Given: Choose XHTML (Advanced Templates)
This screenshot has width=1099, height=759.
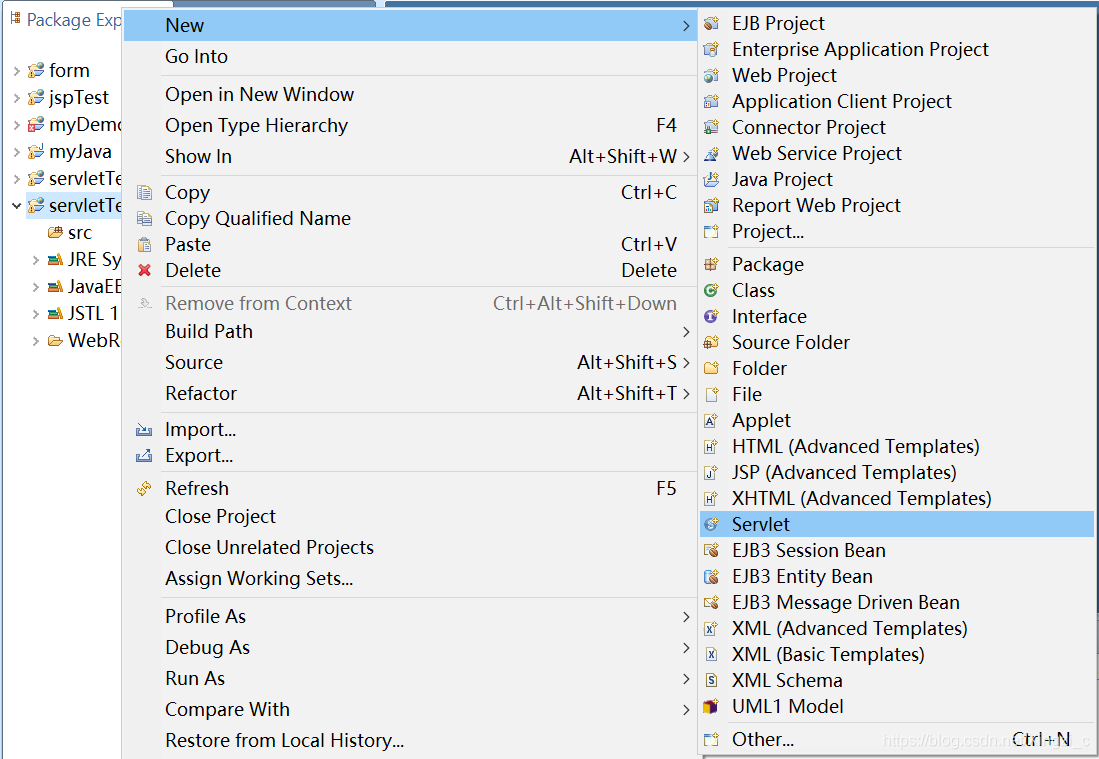Looking at the screenshot, I should coord(896,498).
